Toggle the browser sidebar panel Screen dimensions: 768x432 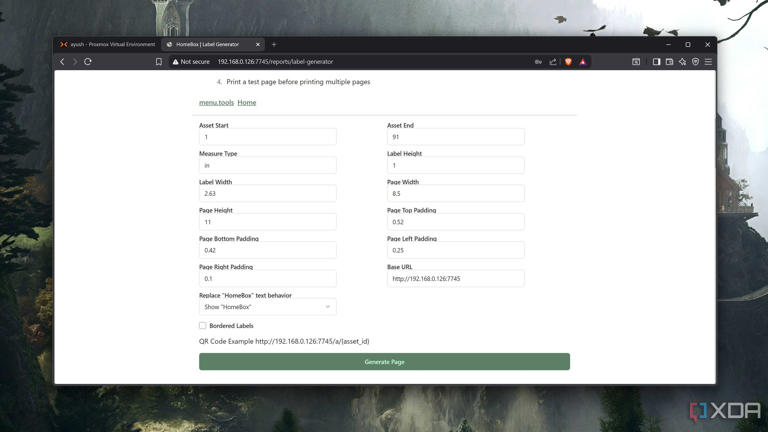point(656,62)
